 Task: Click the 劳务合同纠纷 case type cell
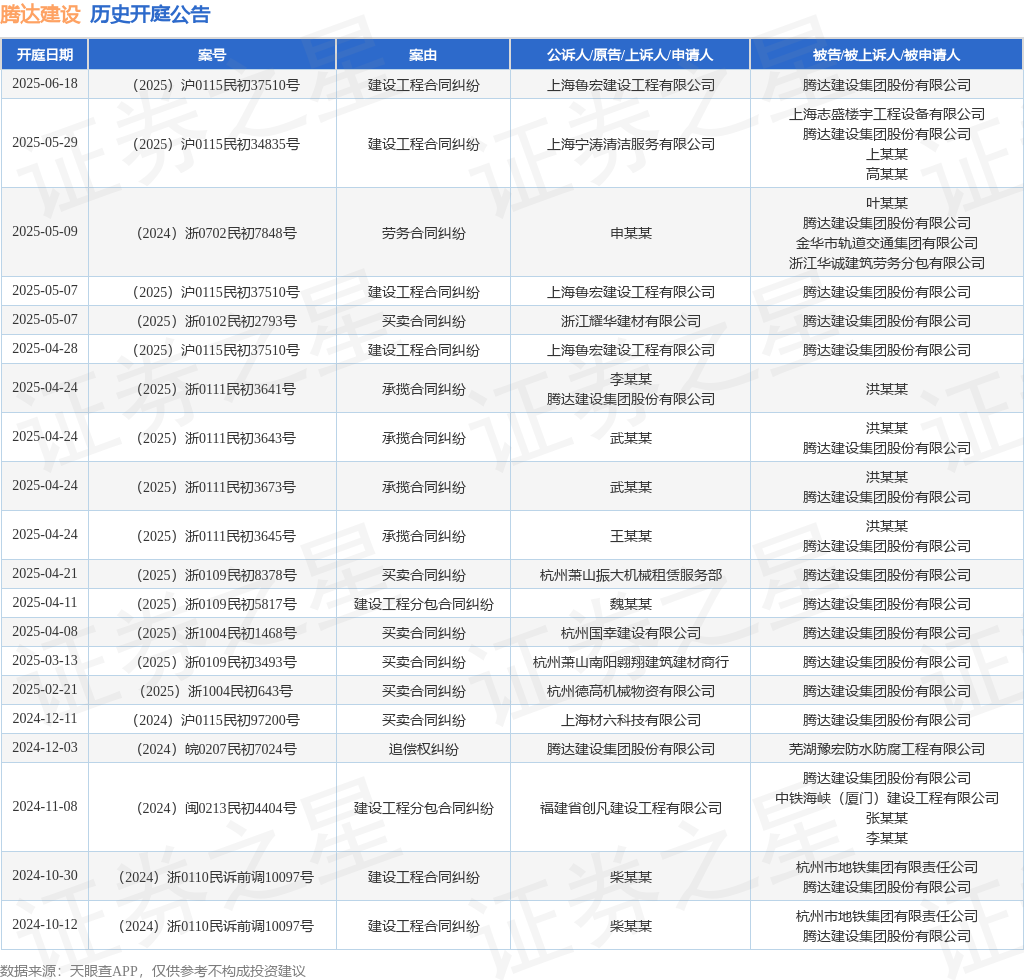pyautogui.click(x=423, y=233)
